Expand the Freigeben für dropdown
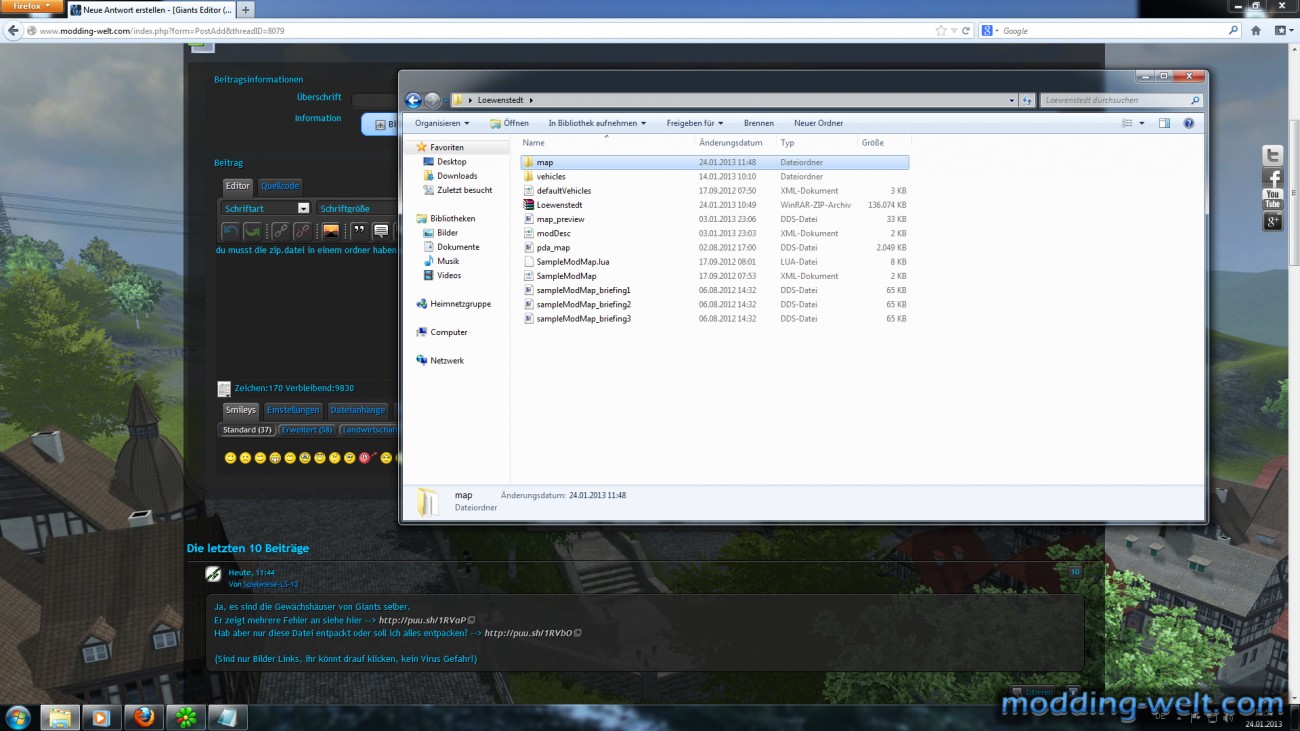Screen dimensions: 1300x731 [x=695, y=123]
